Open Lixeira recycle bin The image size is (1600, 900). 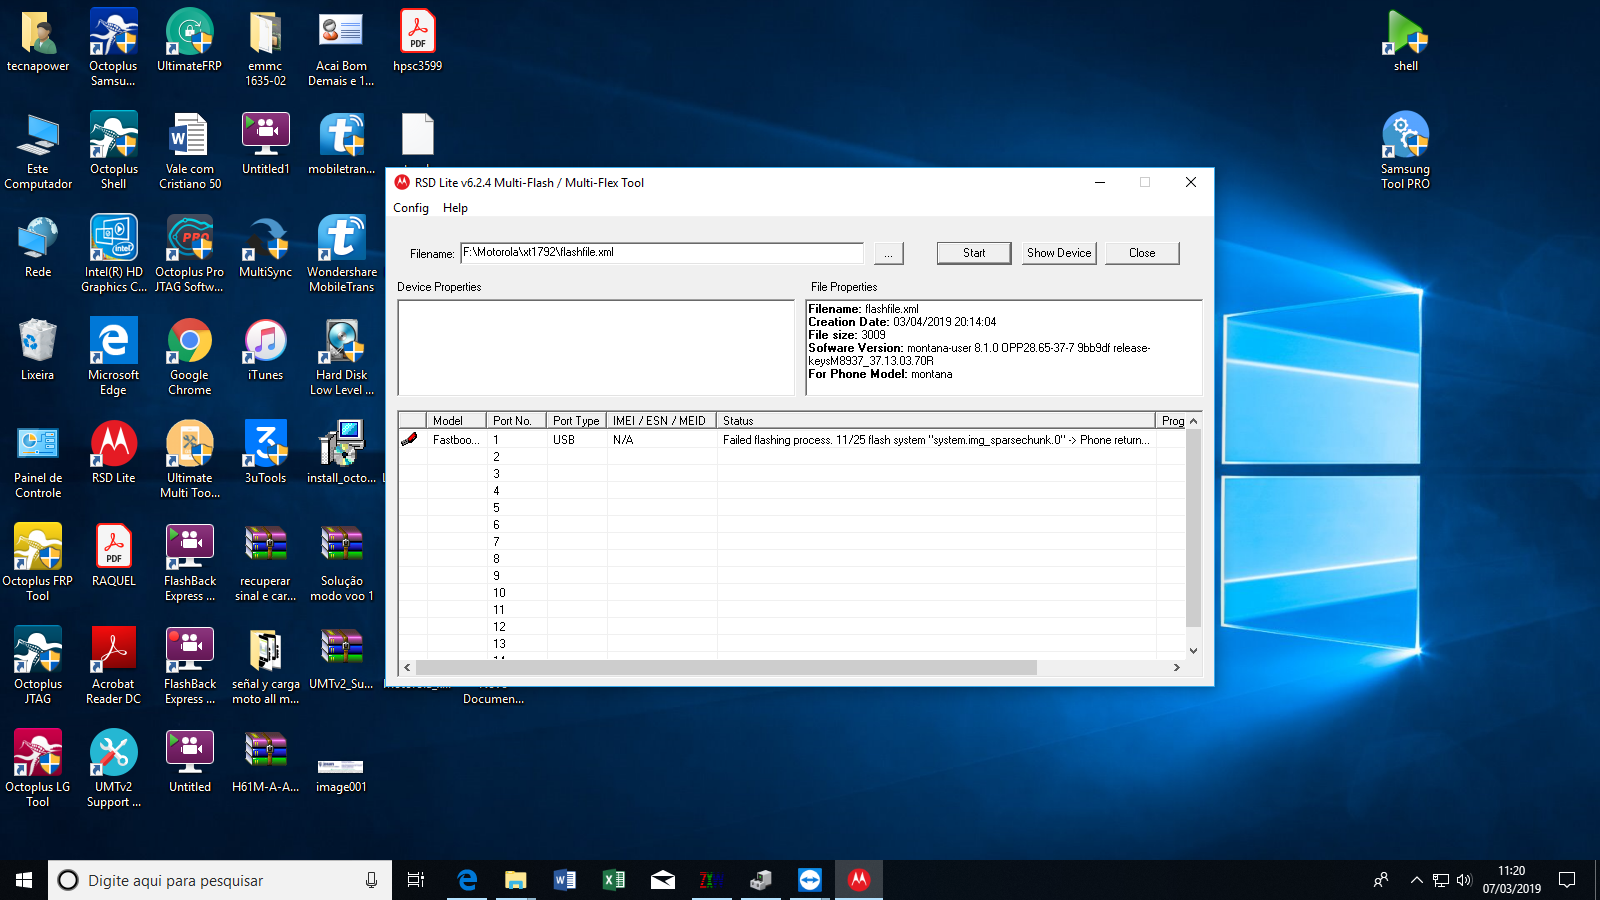coord(38,349)
